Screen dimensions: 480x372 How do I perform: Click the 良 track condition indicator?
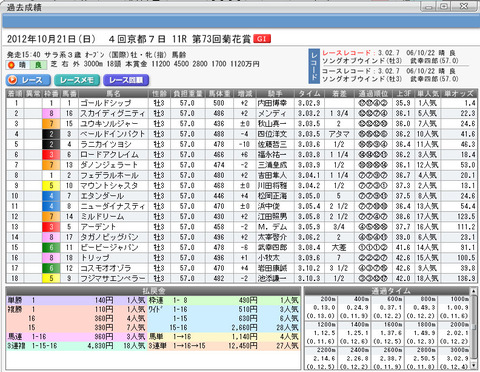coord(38,65)
